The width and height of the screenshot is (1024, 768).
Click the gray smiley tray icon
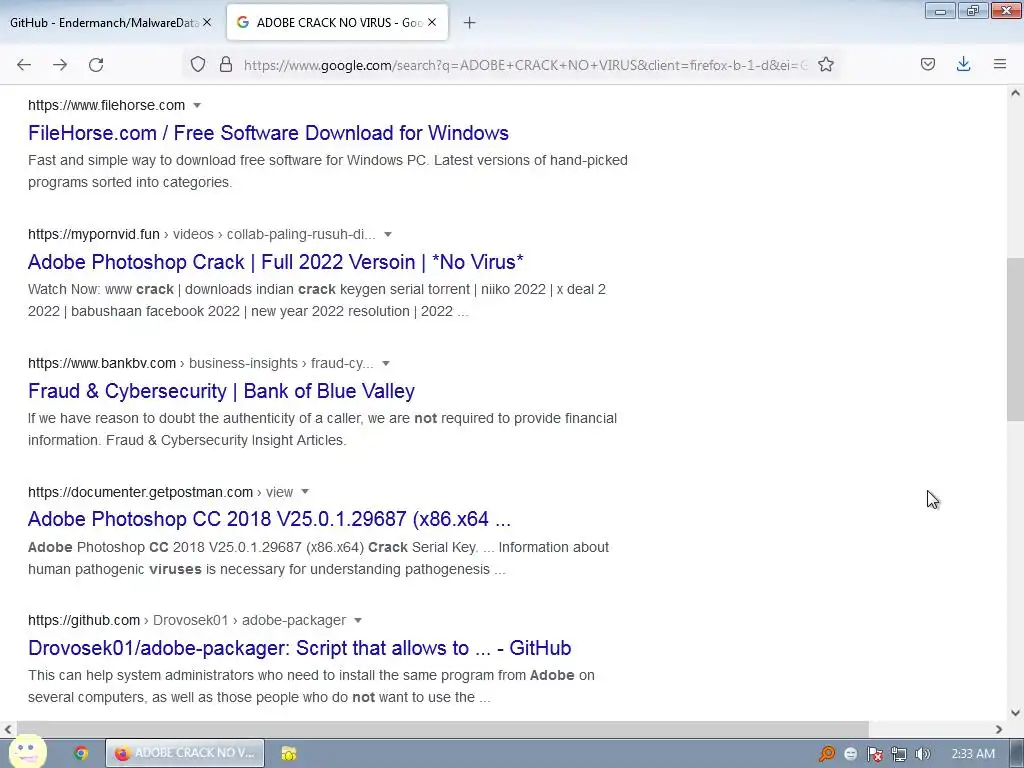[850, 754]
